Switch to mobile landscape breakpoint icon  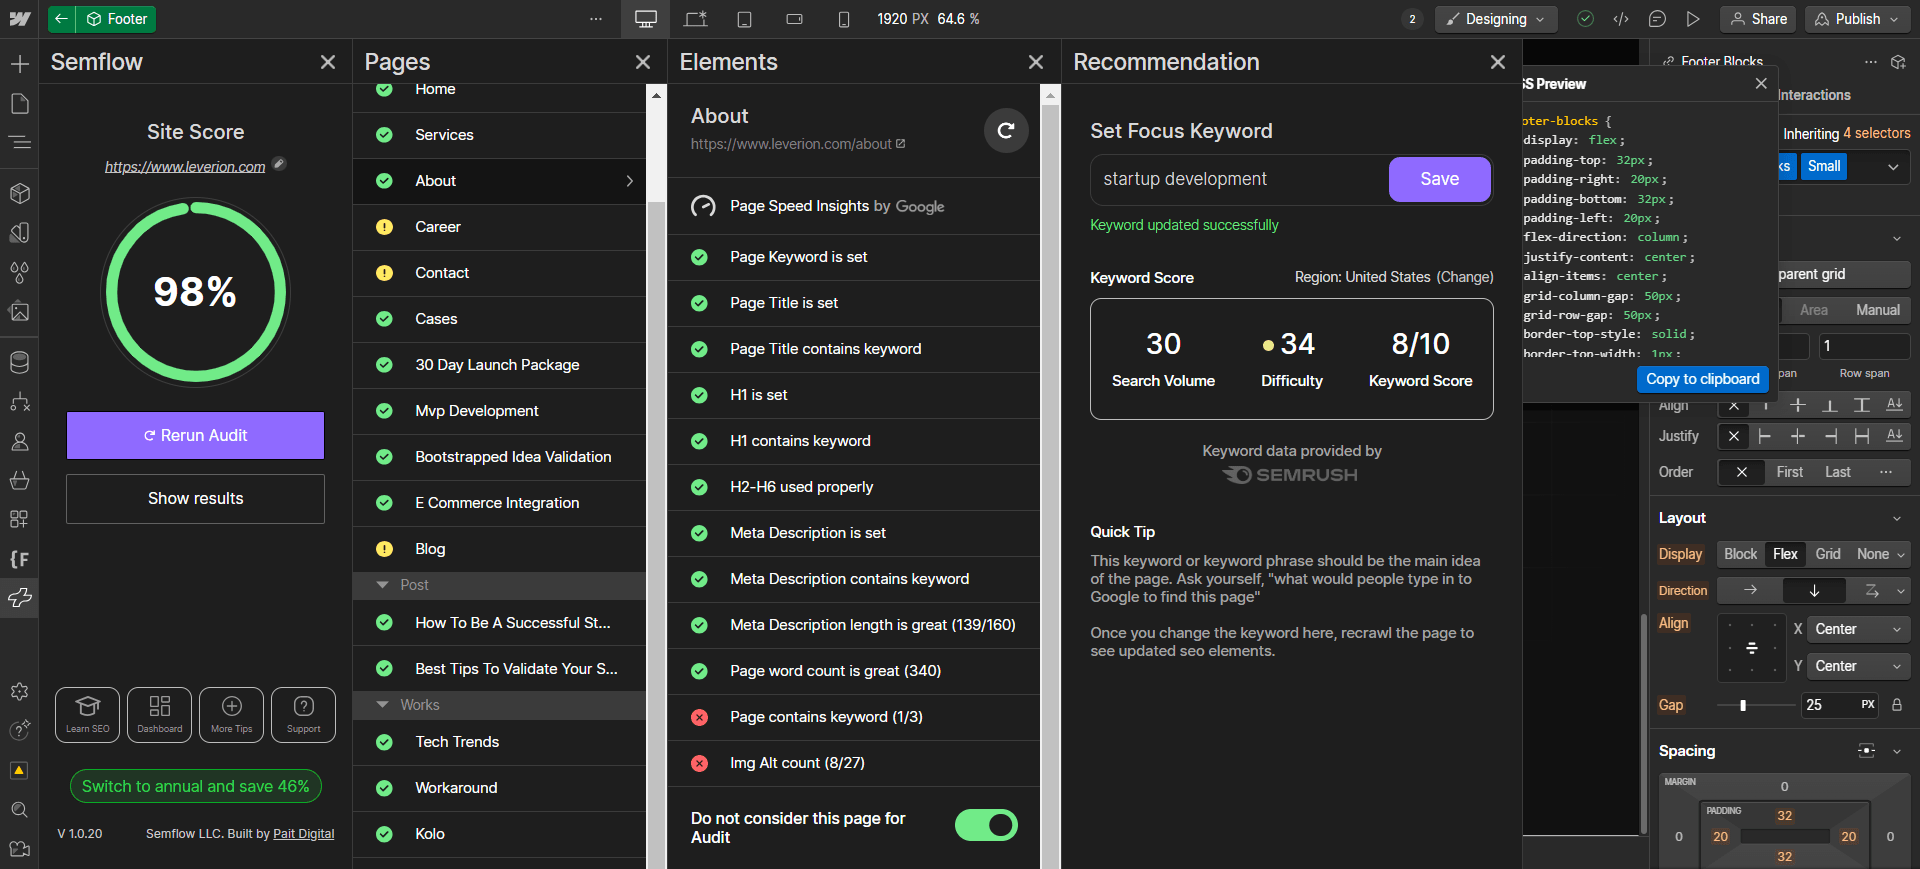794,19
